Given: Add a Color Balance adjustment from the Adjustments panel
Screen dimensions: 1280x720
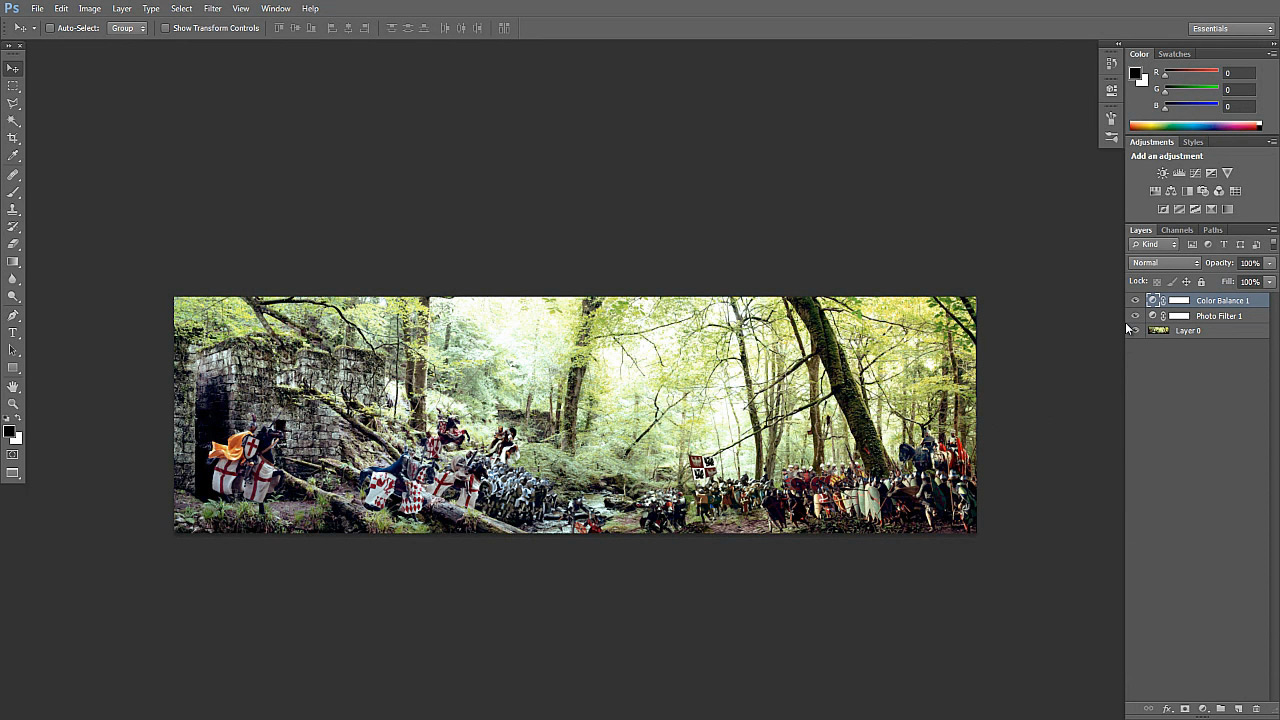Looking at the screenshot, I should coord(1171,191).
